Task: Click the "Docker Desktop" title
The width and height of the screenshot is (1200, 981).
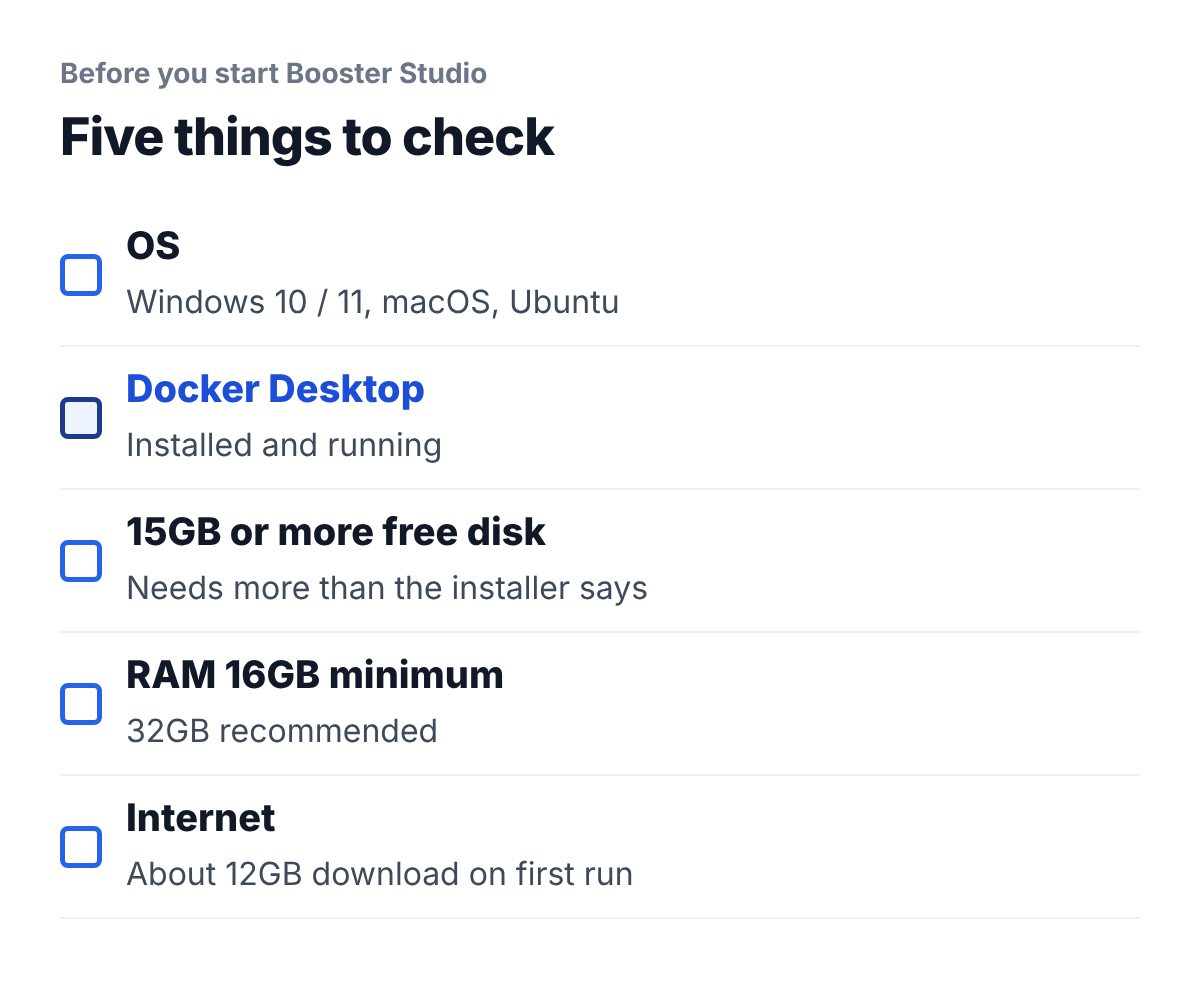Action: 276,389
